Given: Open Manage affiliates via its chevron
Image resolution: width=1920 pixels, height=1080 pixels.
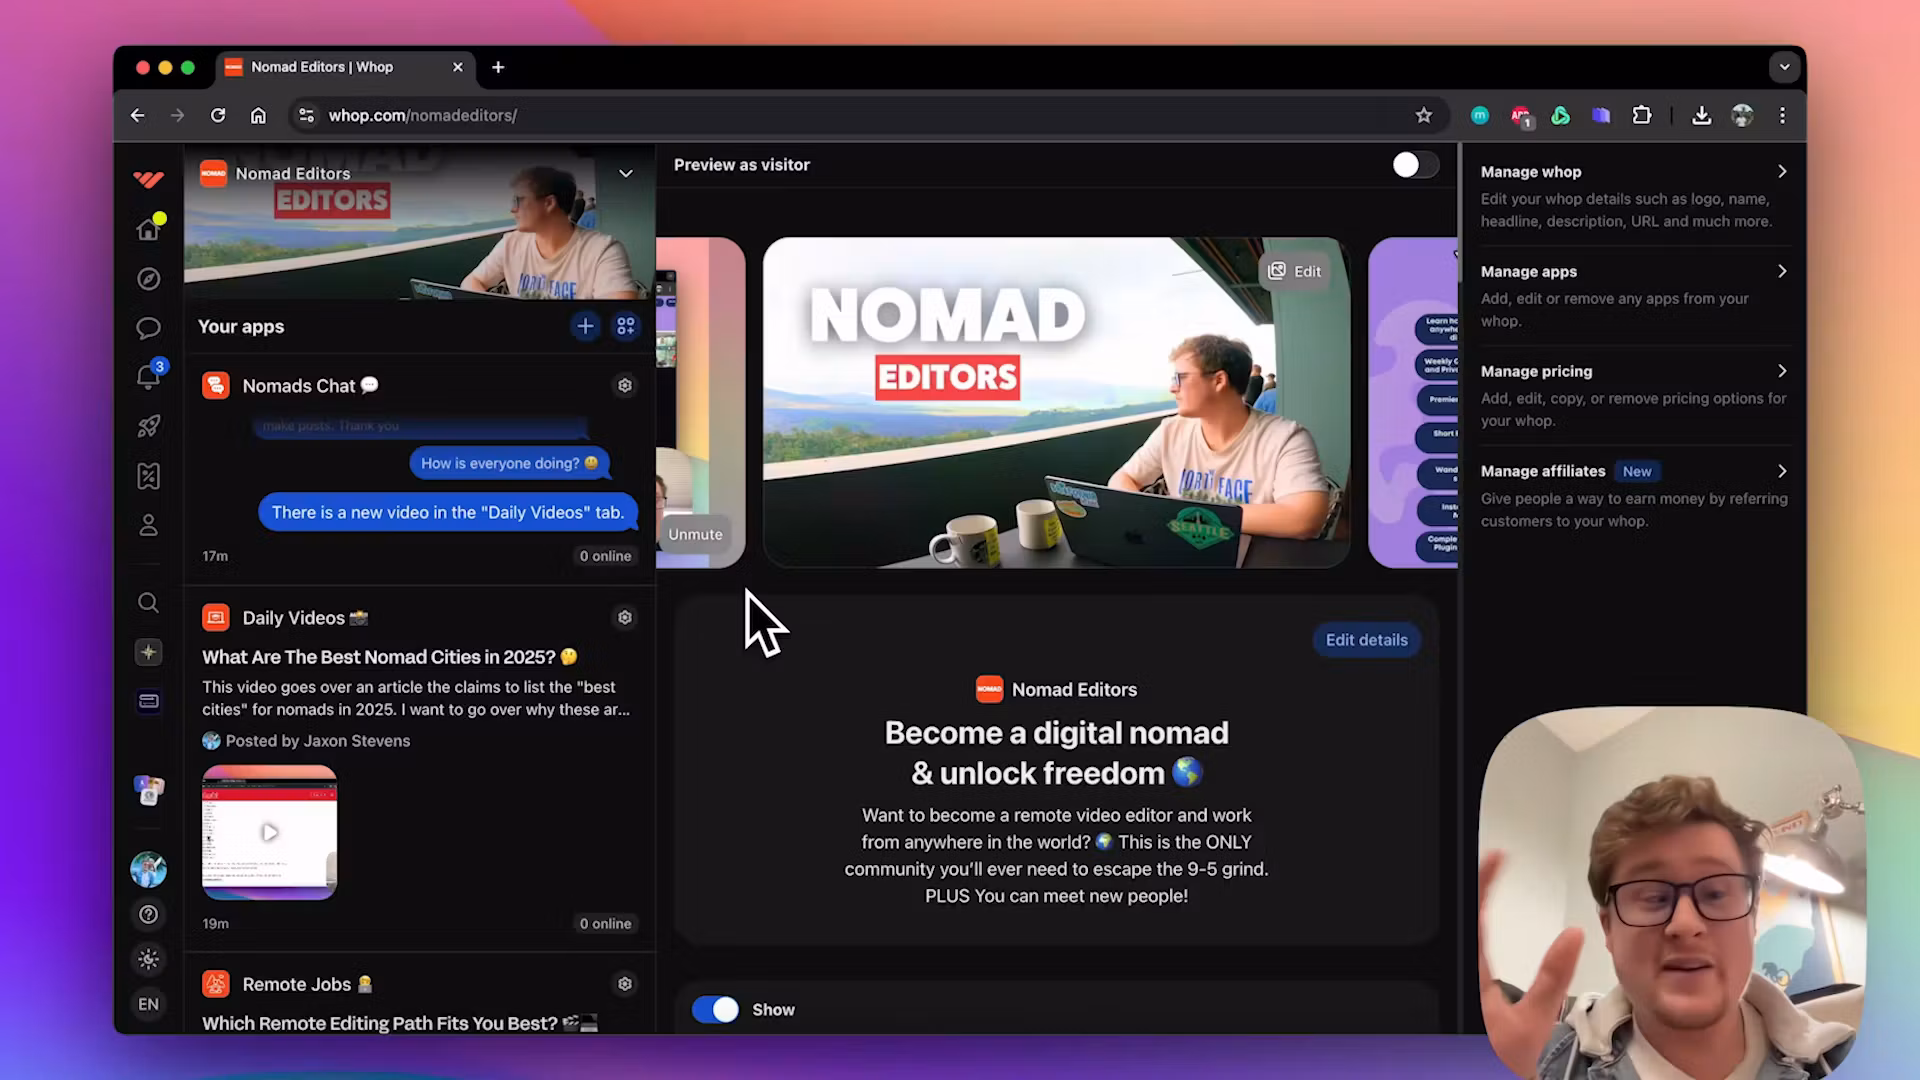Looking at the screenshot, I should click(1782, 470).
